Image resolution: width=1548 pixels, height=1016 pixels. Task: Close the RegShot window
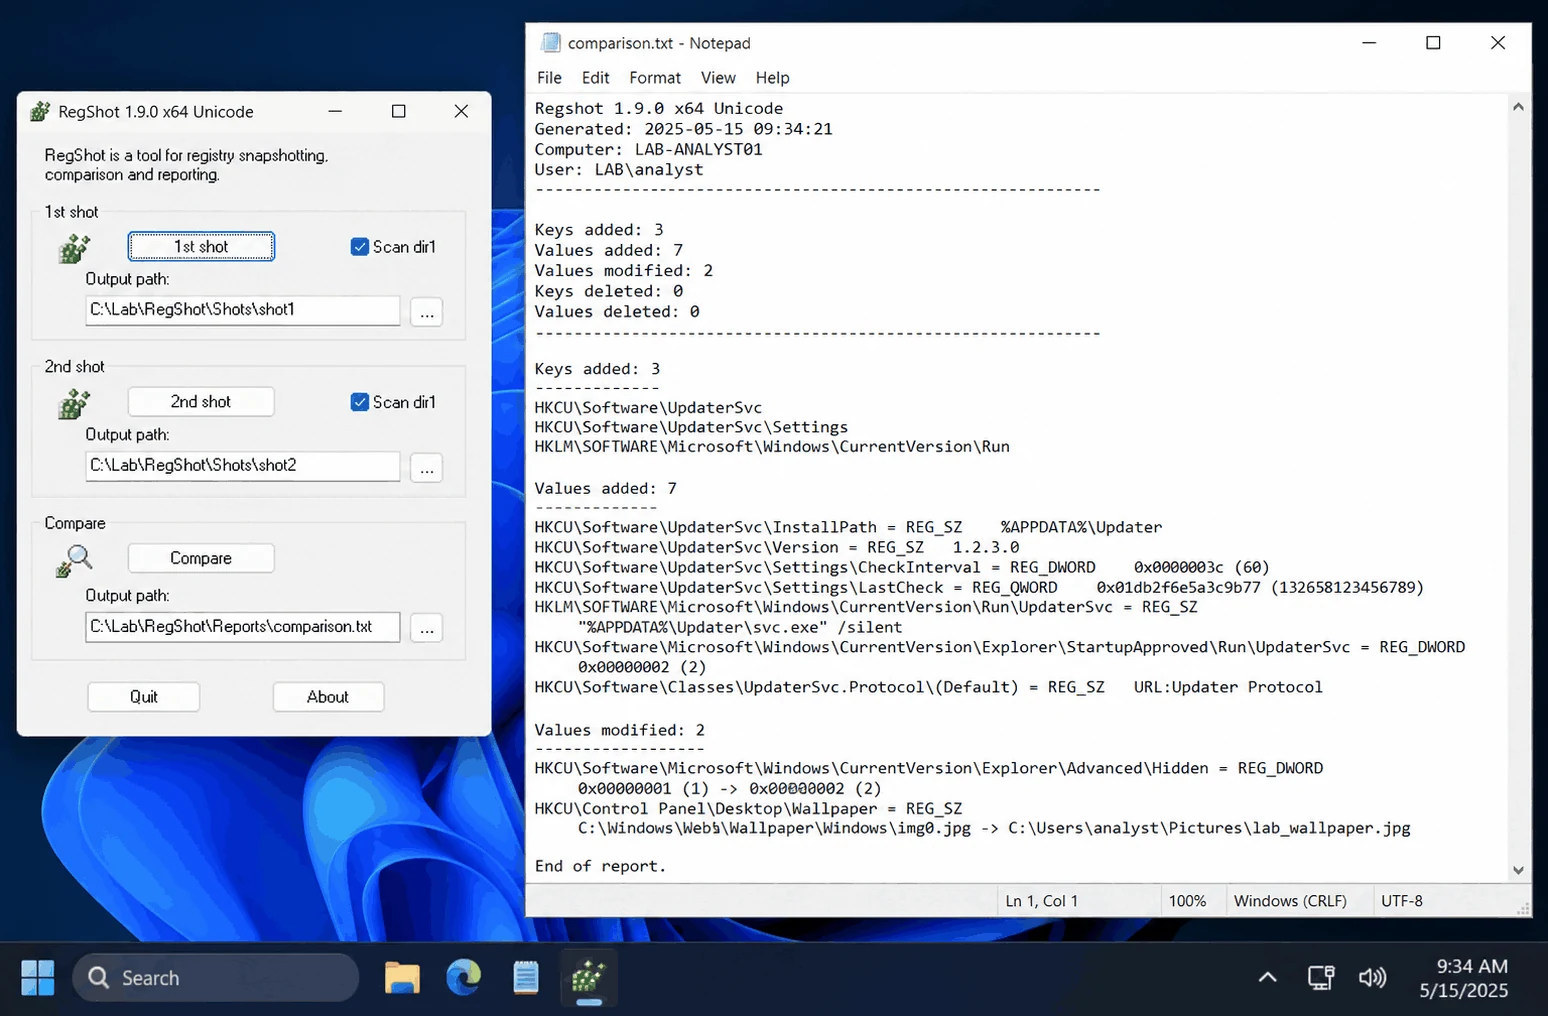click(461, 111)
